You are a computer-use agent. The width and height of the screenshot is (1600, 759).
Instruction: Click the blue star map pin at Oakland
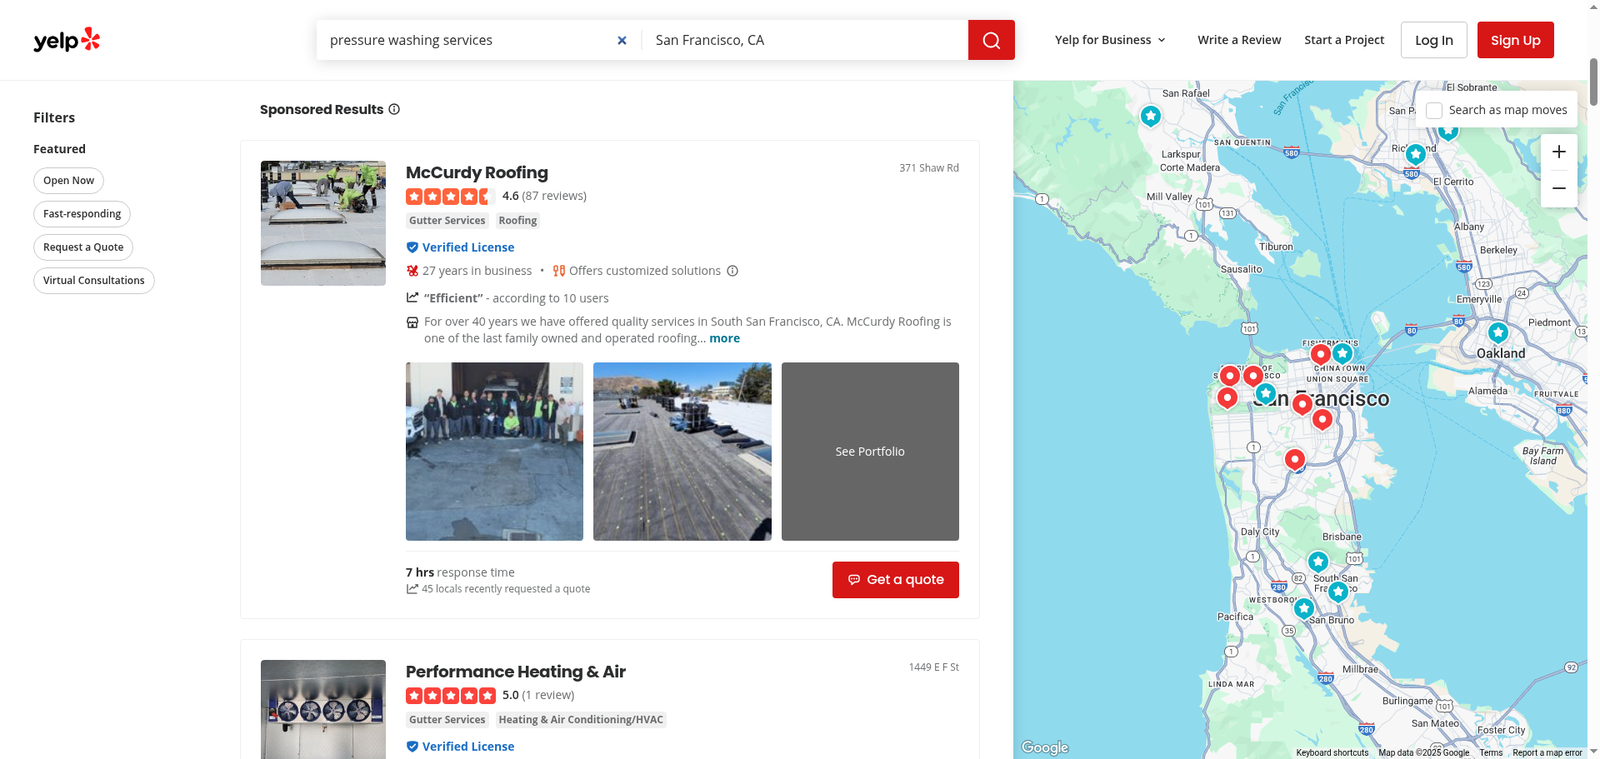pyautogui.click(x=1498, y=332)
